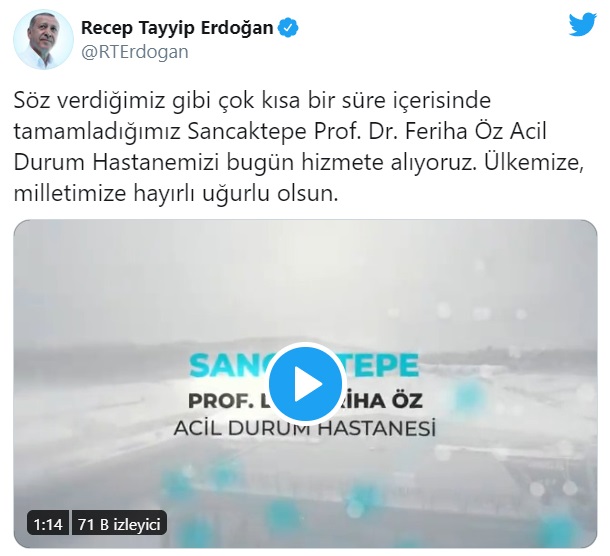The width and height of the screenshot is (610, 556).
Task: Open Twitter via the blue bird logo
Action: 582,25
